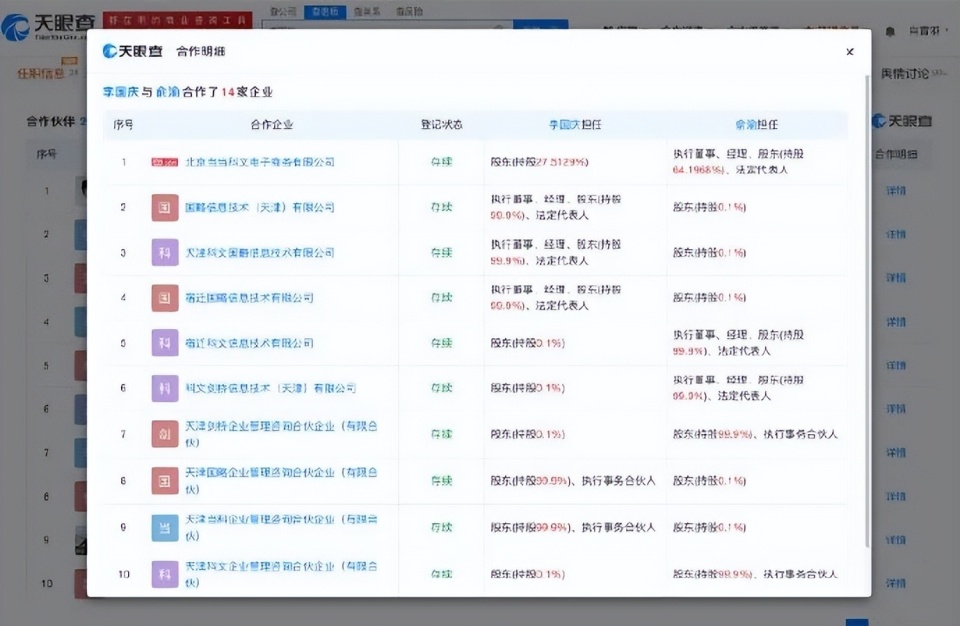Image resolution: width=960 pixels, height=626 pixels.
Task: Click 详情 link in background partner row 5
Action: tap(896, 366)
